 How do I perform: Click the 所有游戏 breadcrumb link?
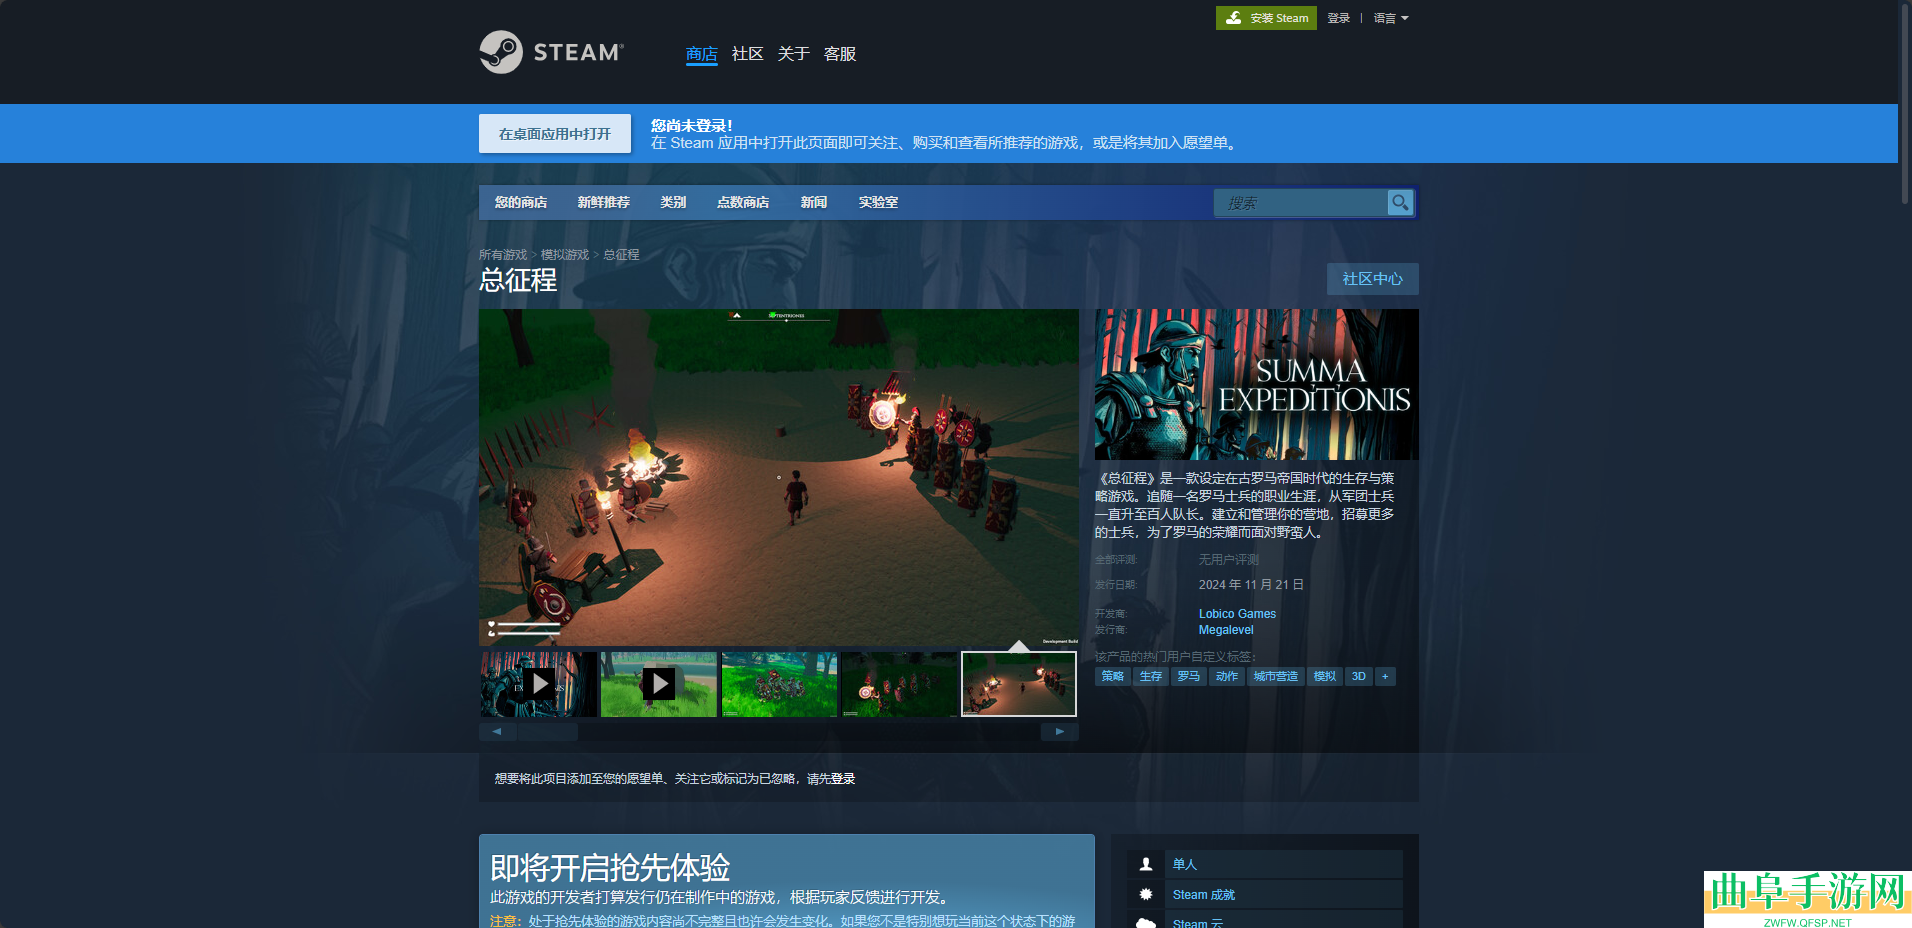(x=503, y=255)
